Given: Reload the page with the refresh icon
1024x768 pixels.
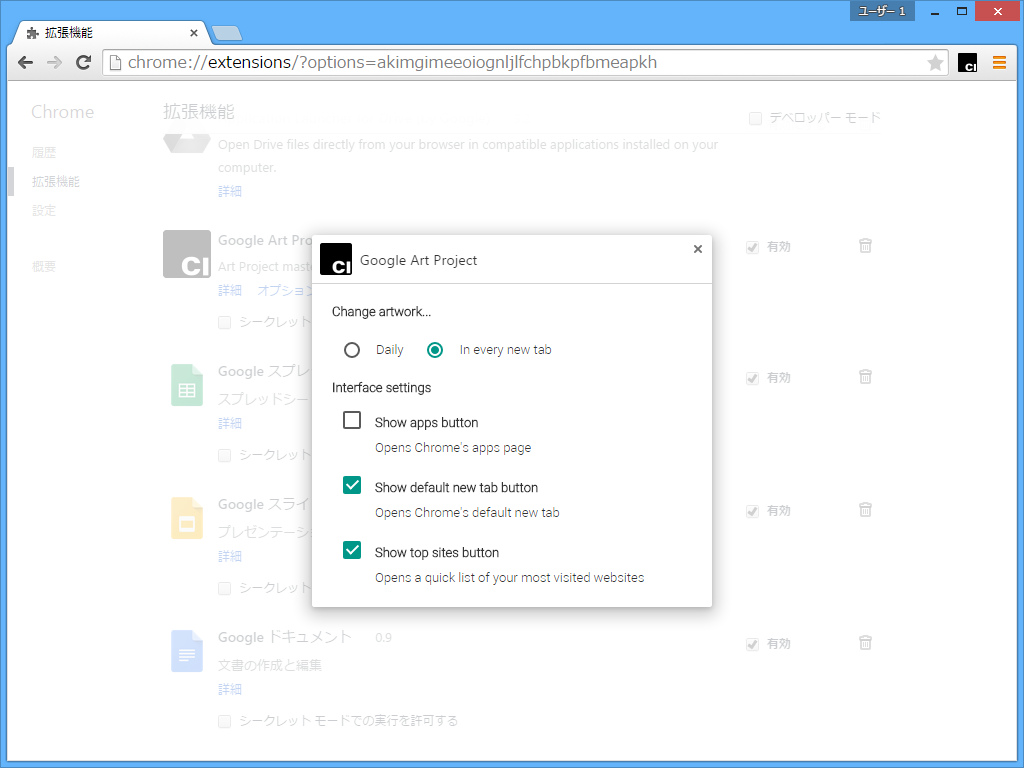Looking at the screenshot, I should coord(83,63).
